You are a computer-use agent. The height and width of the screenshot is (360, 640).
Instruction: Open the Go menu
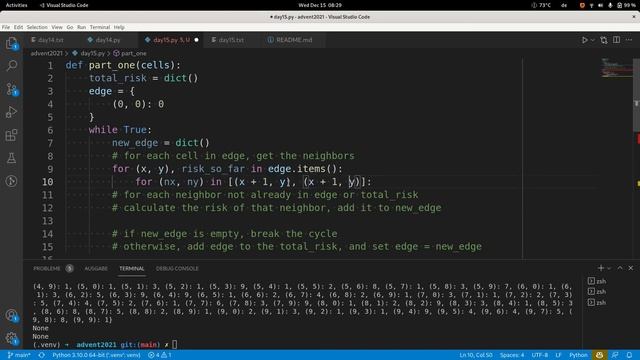click(70, 27)
